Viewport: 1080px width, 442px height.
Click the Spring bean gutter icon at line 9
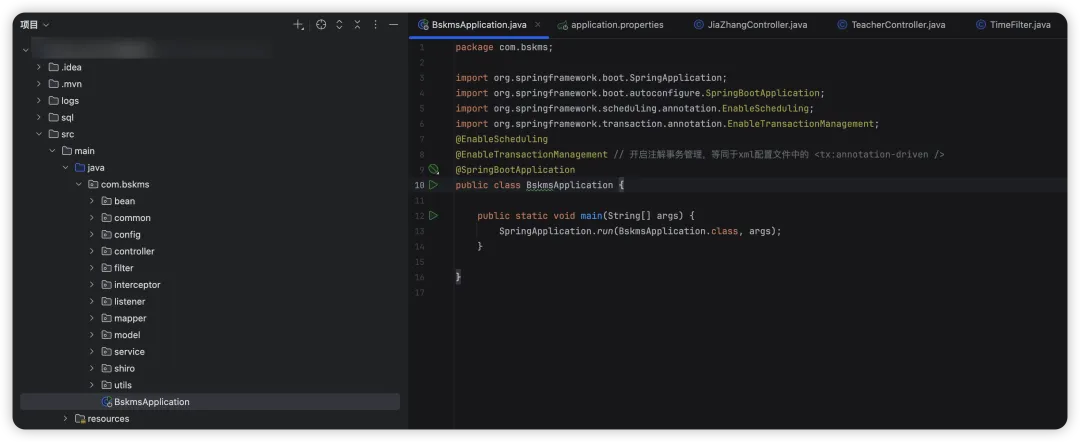pyautogui.click(x=433, y=169)
